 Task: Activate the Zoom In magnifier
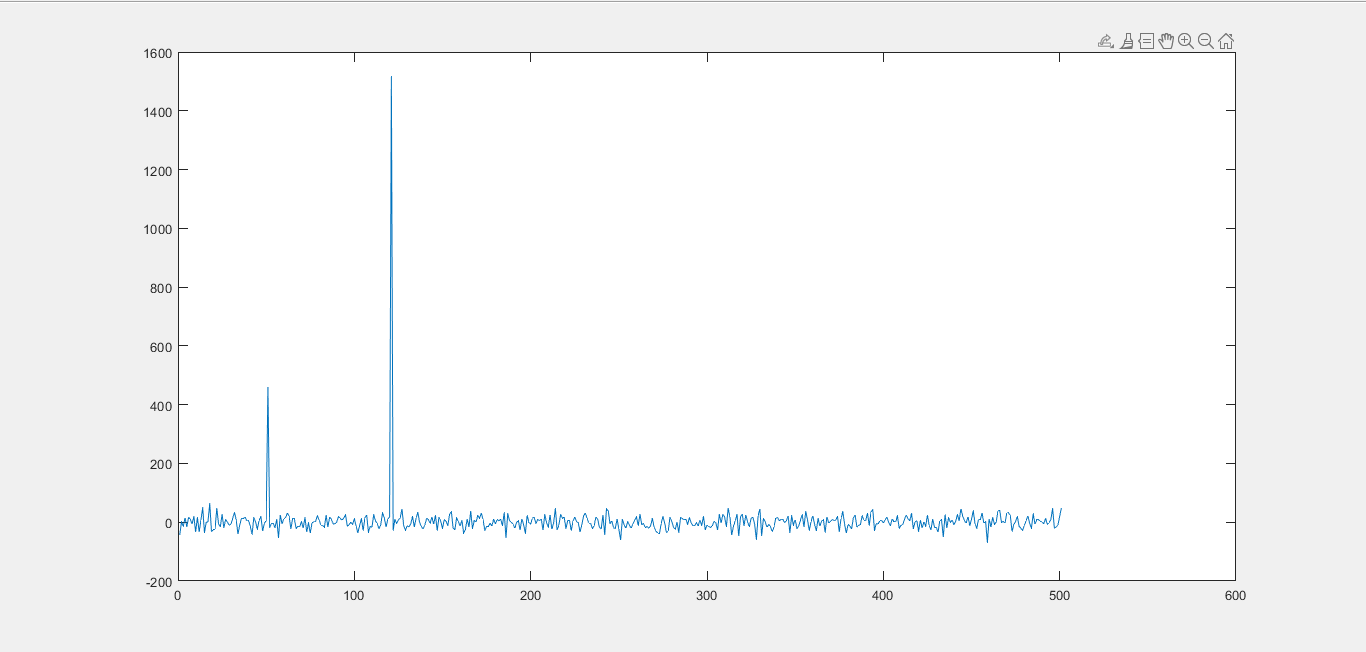pyautogui.click(x=1186, y=41)
